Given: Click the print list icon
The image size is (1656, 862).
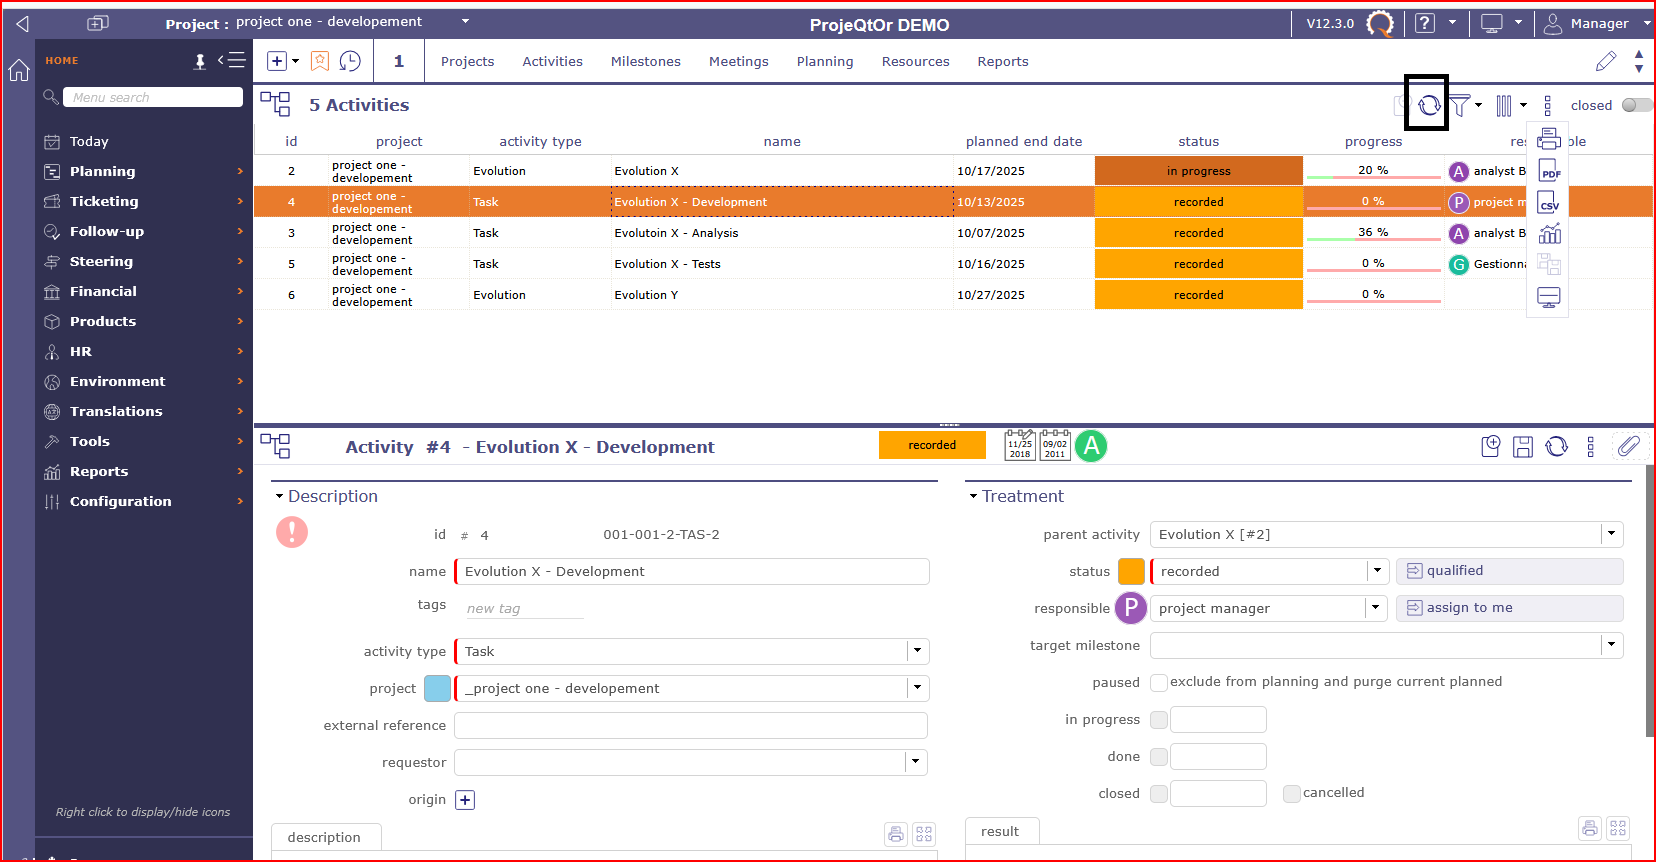Looking at the screenshot, I should pyautogui.click(x=1549, y=139).
